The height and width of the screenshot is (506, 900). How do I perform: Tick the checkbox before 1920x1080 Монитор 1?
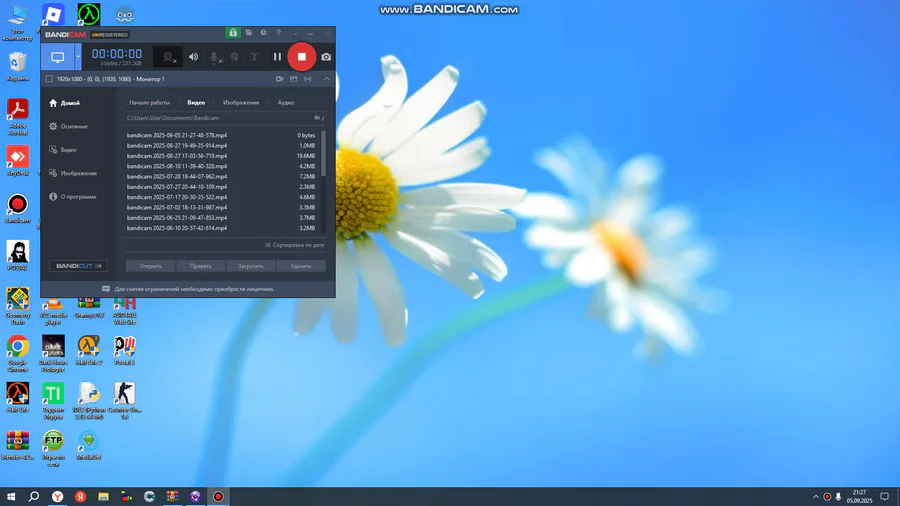[49, 79]
